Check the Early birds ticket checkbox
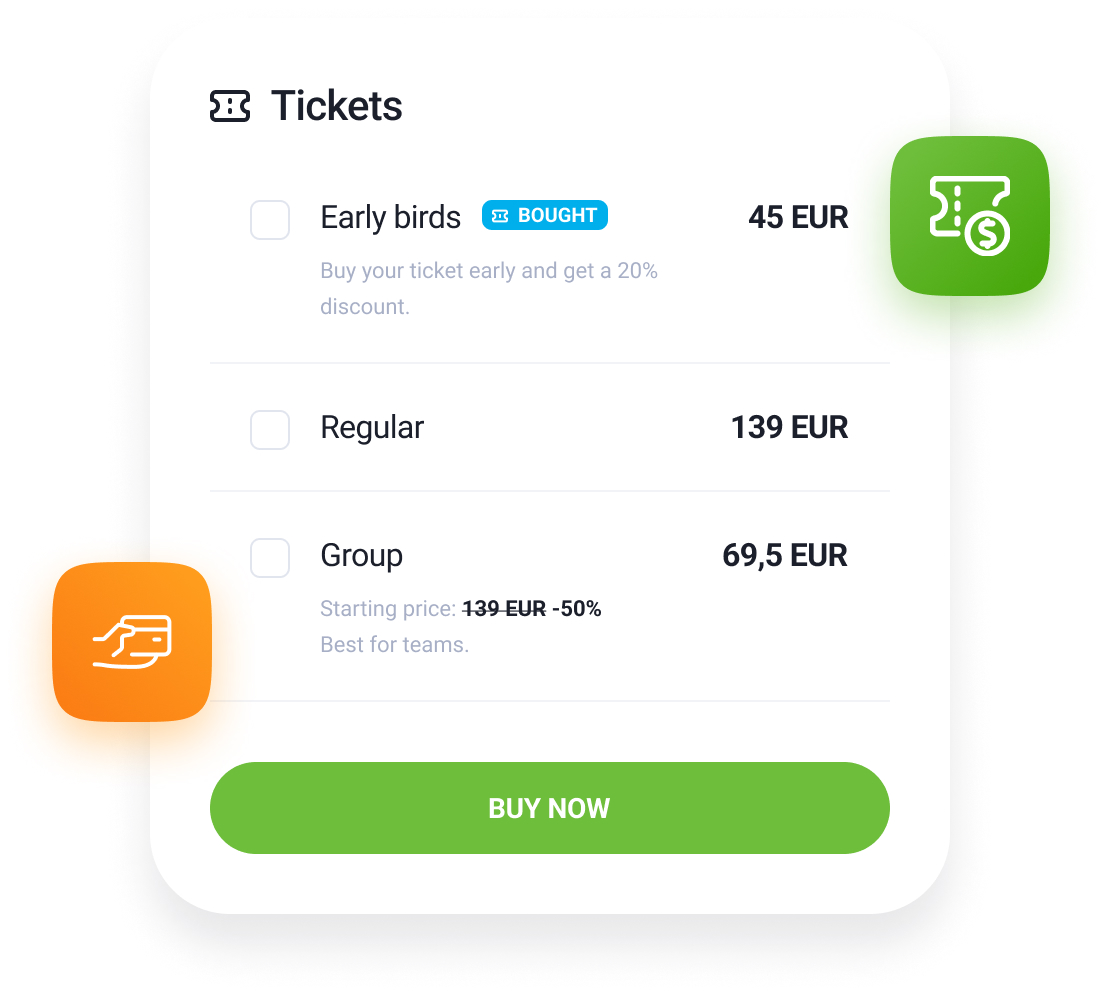Screen dimensions: 1102x996 [x=270, y=220]
